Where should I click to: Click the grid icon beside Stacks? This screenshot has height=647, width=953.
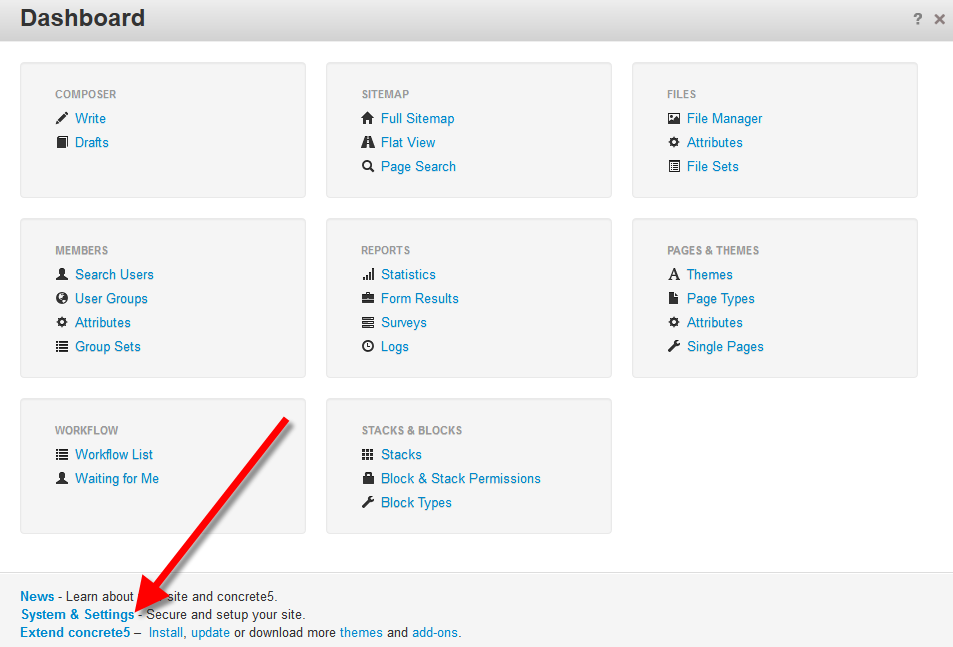[368, 454]
